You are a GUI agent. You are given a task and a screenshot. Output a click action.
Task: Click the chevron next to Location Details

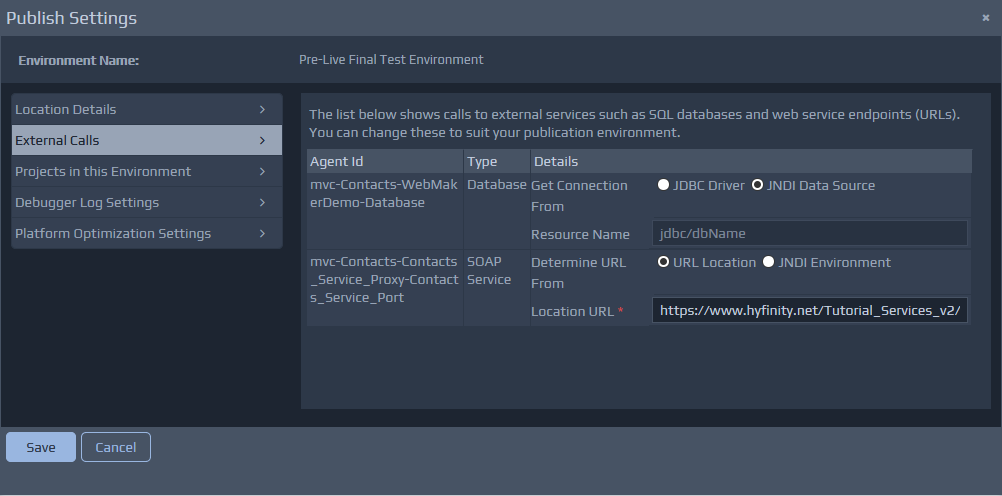(x=262, y=109)
